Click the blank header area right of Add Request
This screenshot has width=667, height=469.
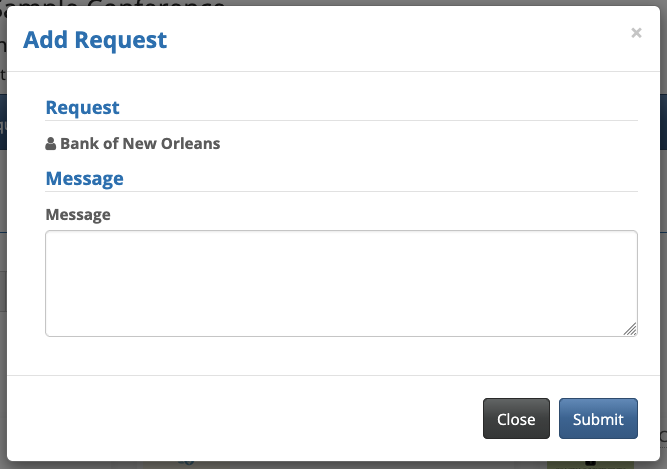(x=400, y=40)
